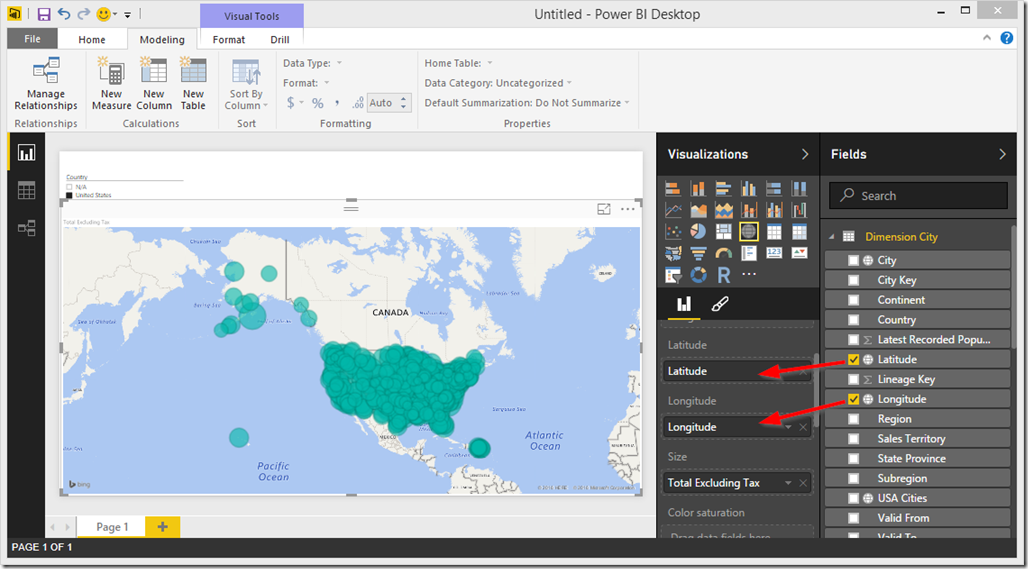Select the Gauge visualization

click(x=723, y=253)
